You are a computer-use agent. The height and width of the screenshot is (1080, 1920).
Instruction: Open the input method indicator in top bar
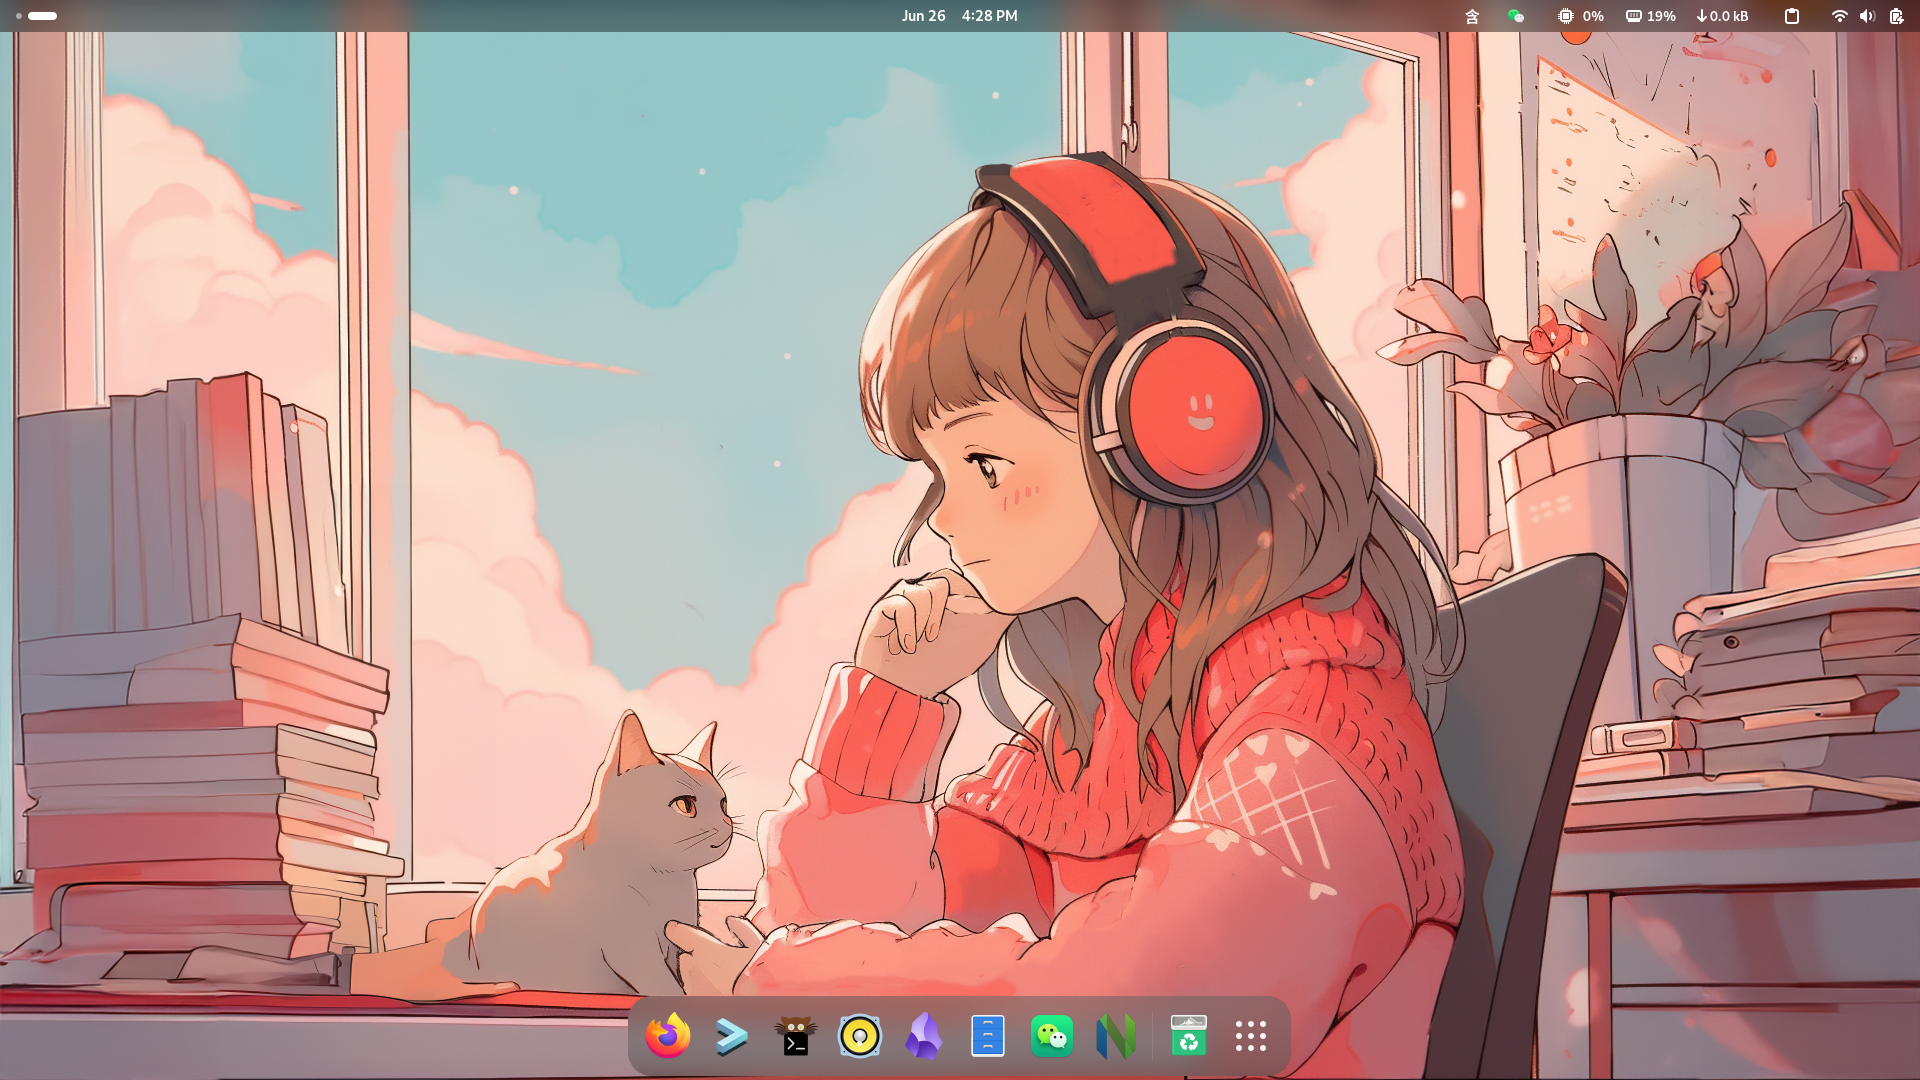click(1472, 16)
